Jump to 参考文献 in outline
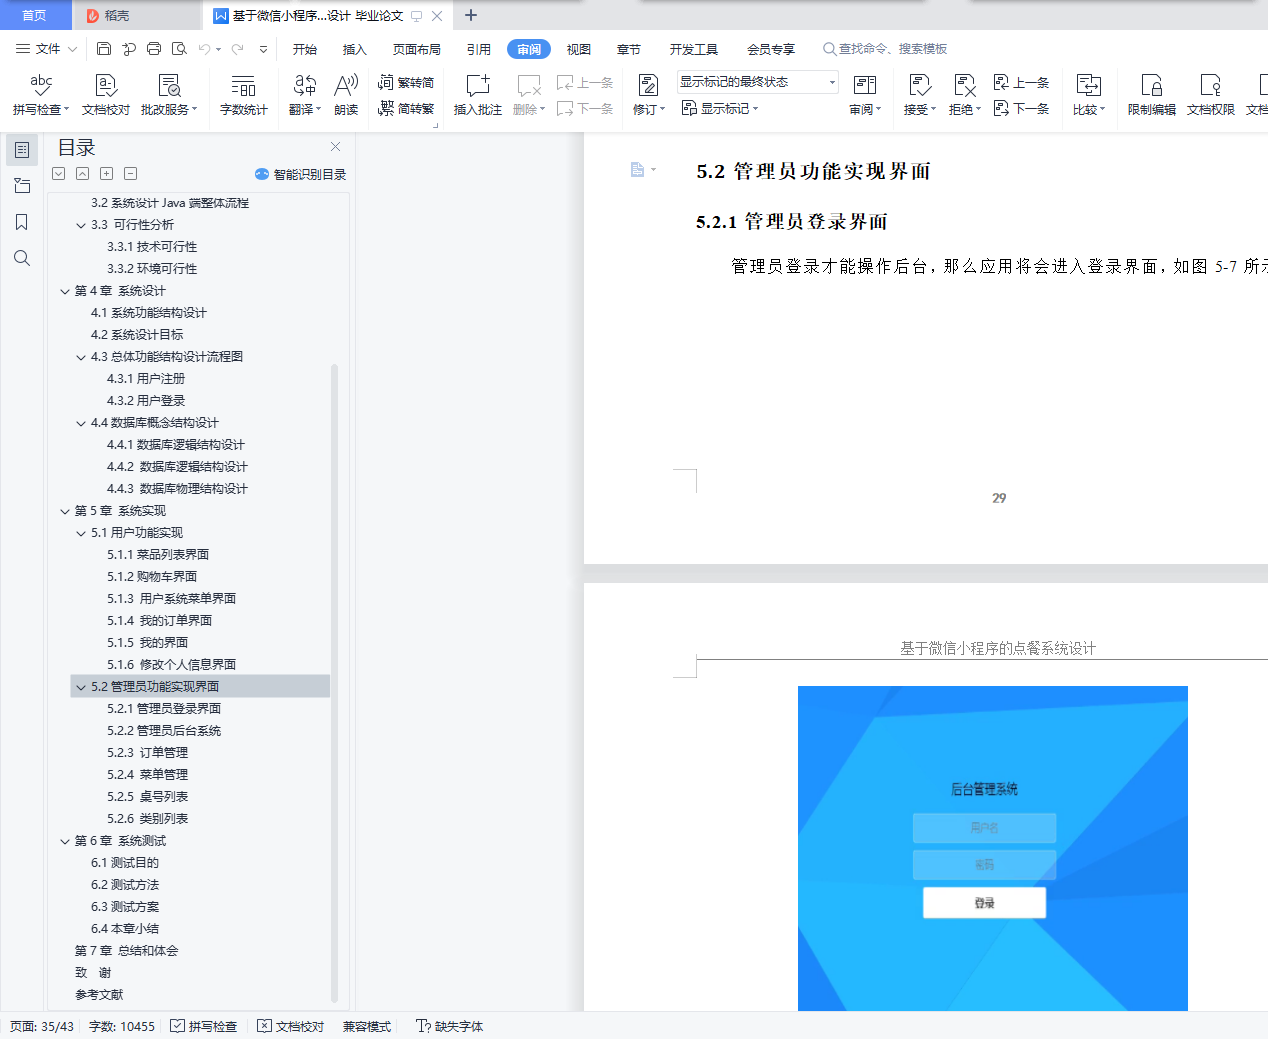 [99, 995]
